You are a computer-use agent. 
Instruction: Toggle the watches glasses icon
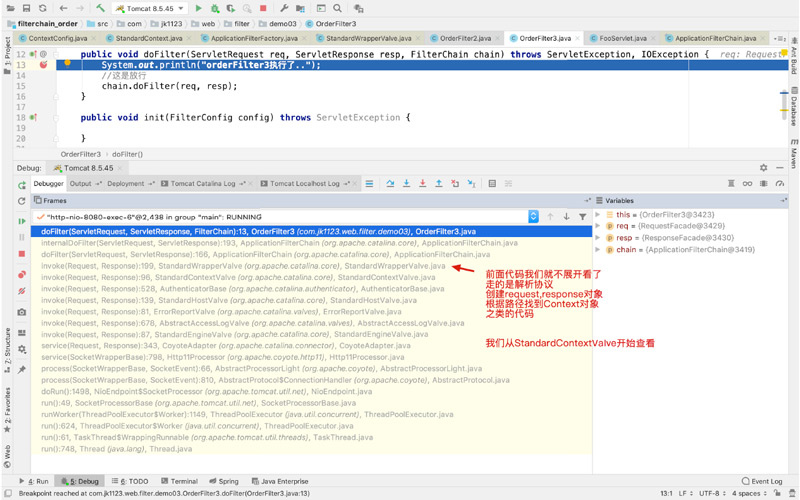click(747, 184)
